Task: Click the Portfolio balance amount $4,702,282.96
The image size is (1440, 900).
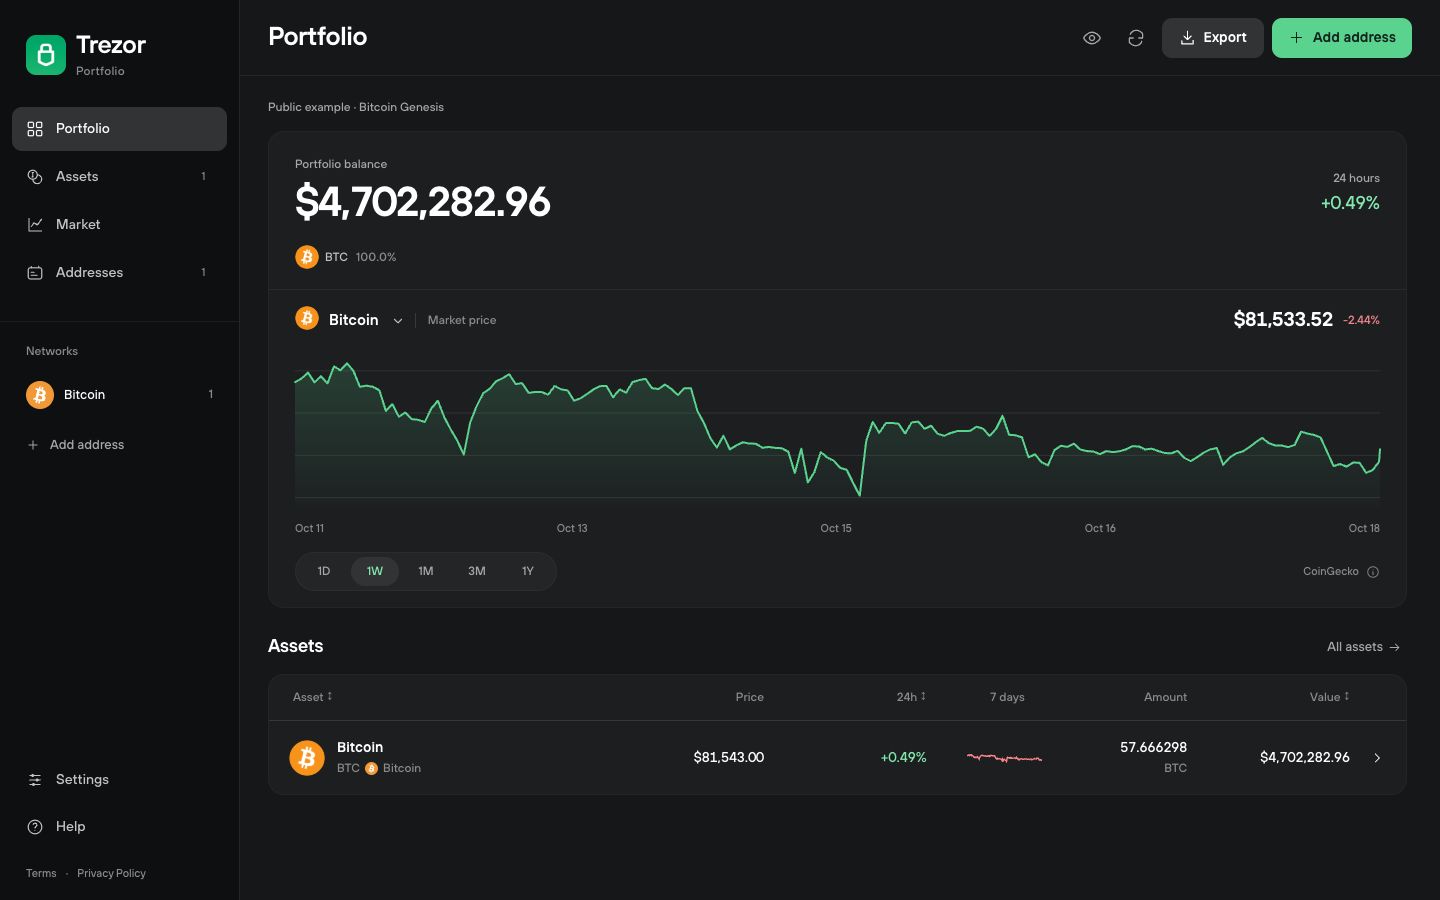Action: (423, 202)
